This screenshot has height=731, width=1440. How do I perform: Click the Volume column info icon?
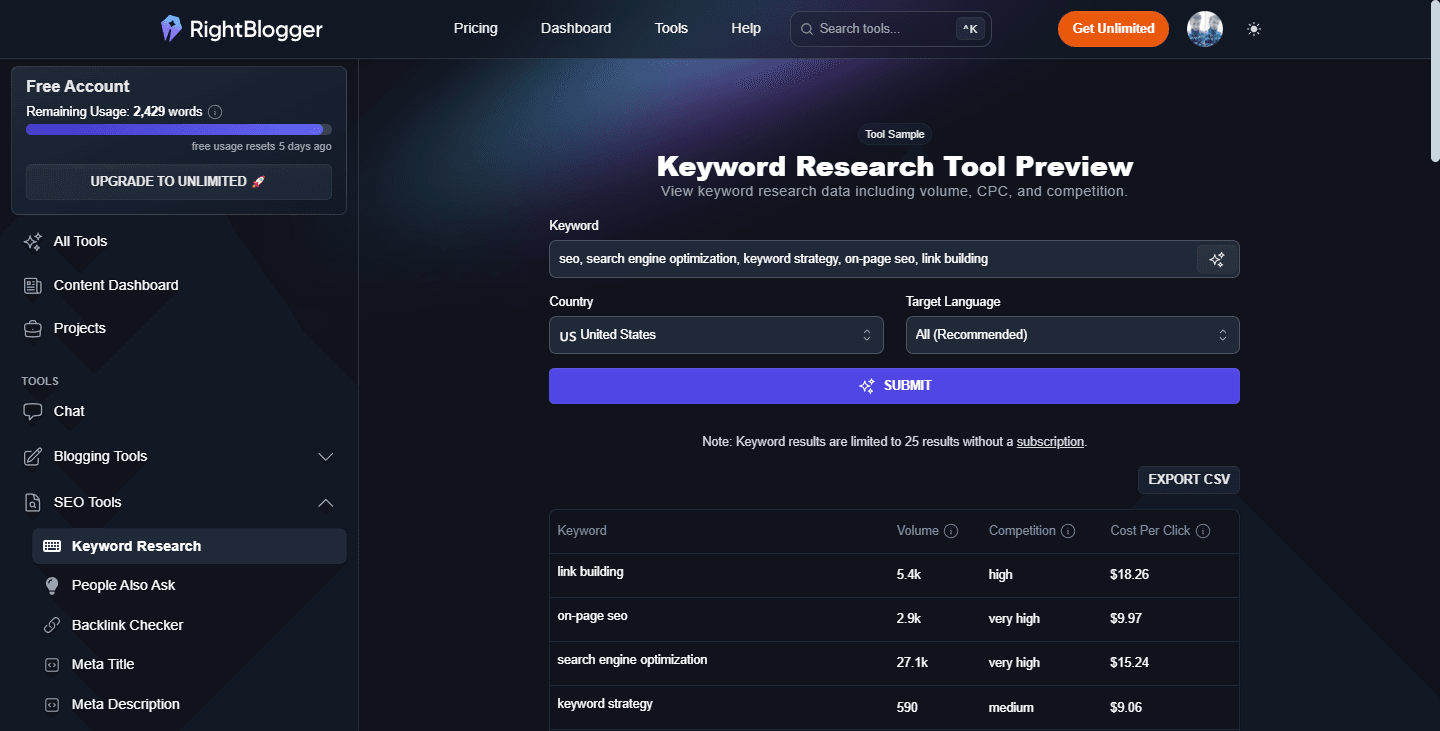point(951,531)
